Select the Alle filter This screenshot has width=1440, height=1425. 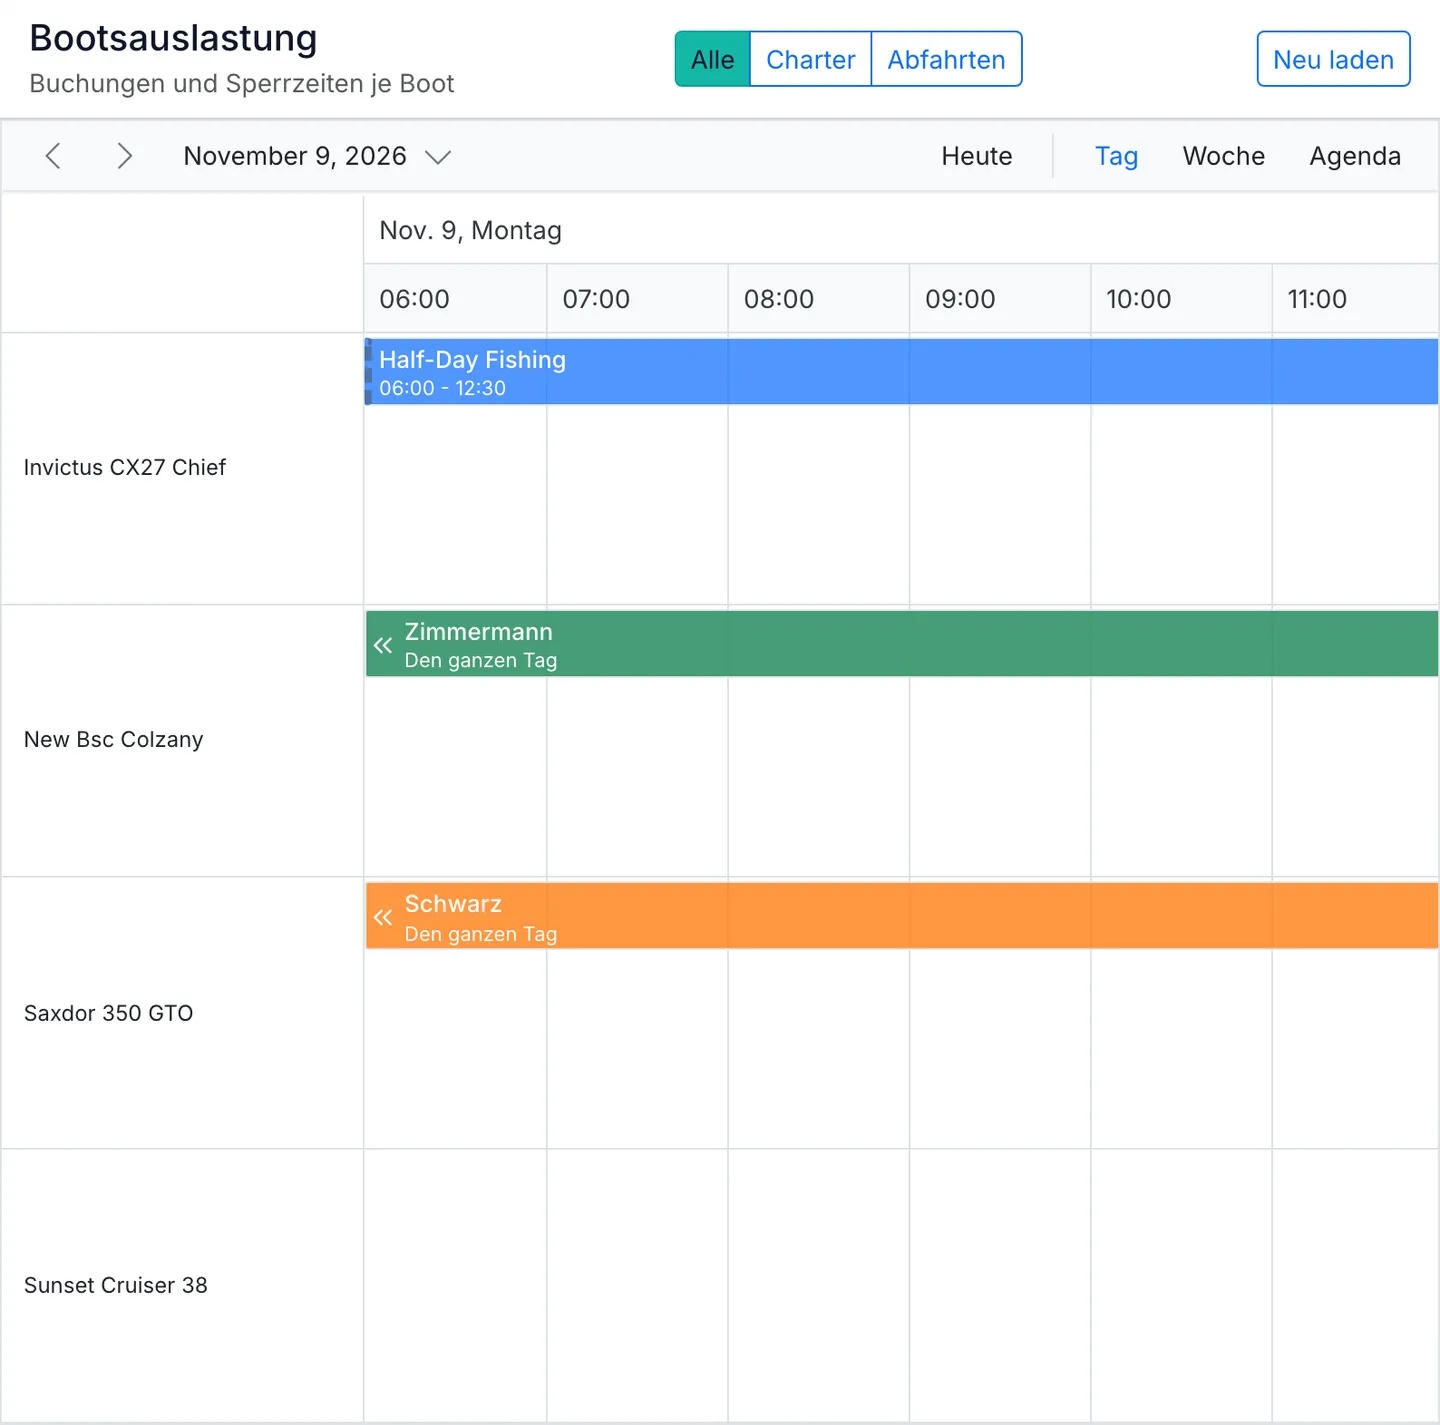tap(712, 59)
